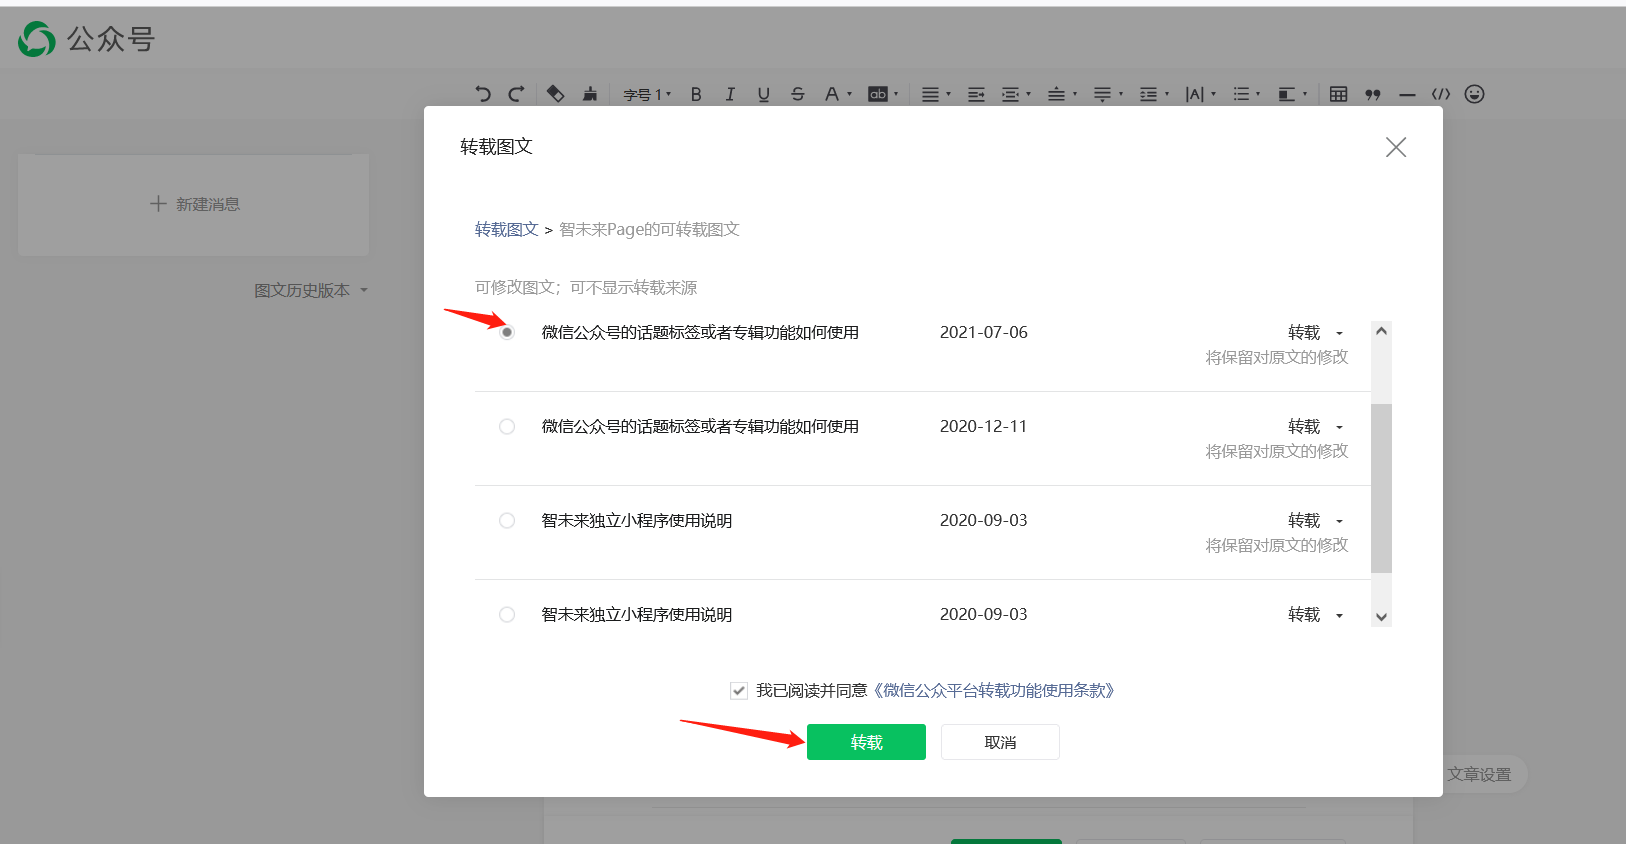
Task: Click the redo arrow in editor toolbar
Action: [516, 94]
